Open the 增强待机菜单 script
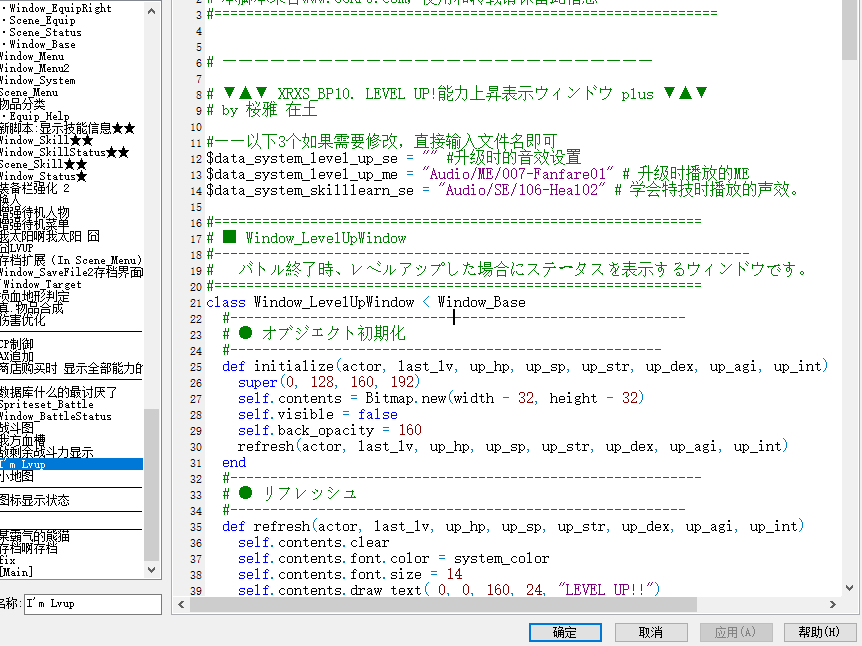This screenshot has height=646, width=862. (x=35, y=224)
